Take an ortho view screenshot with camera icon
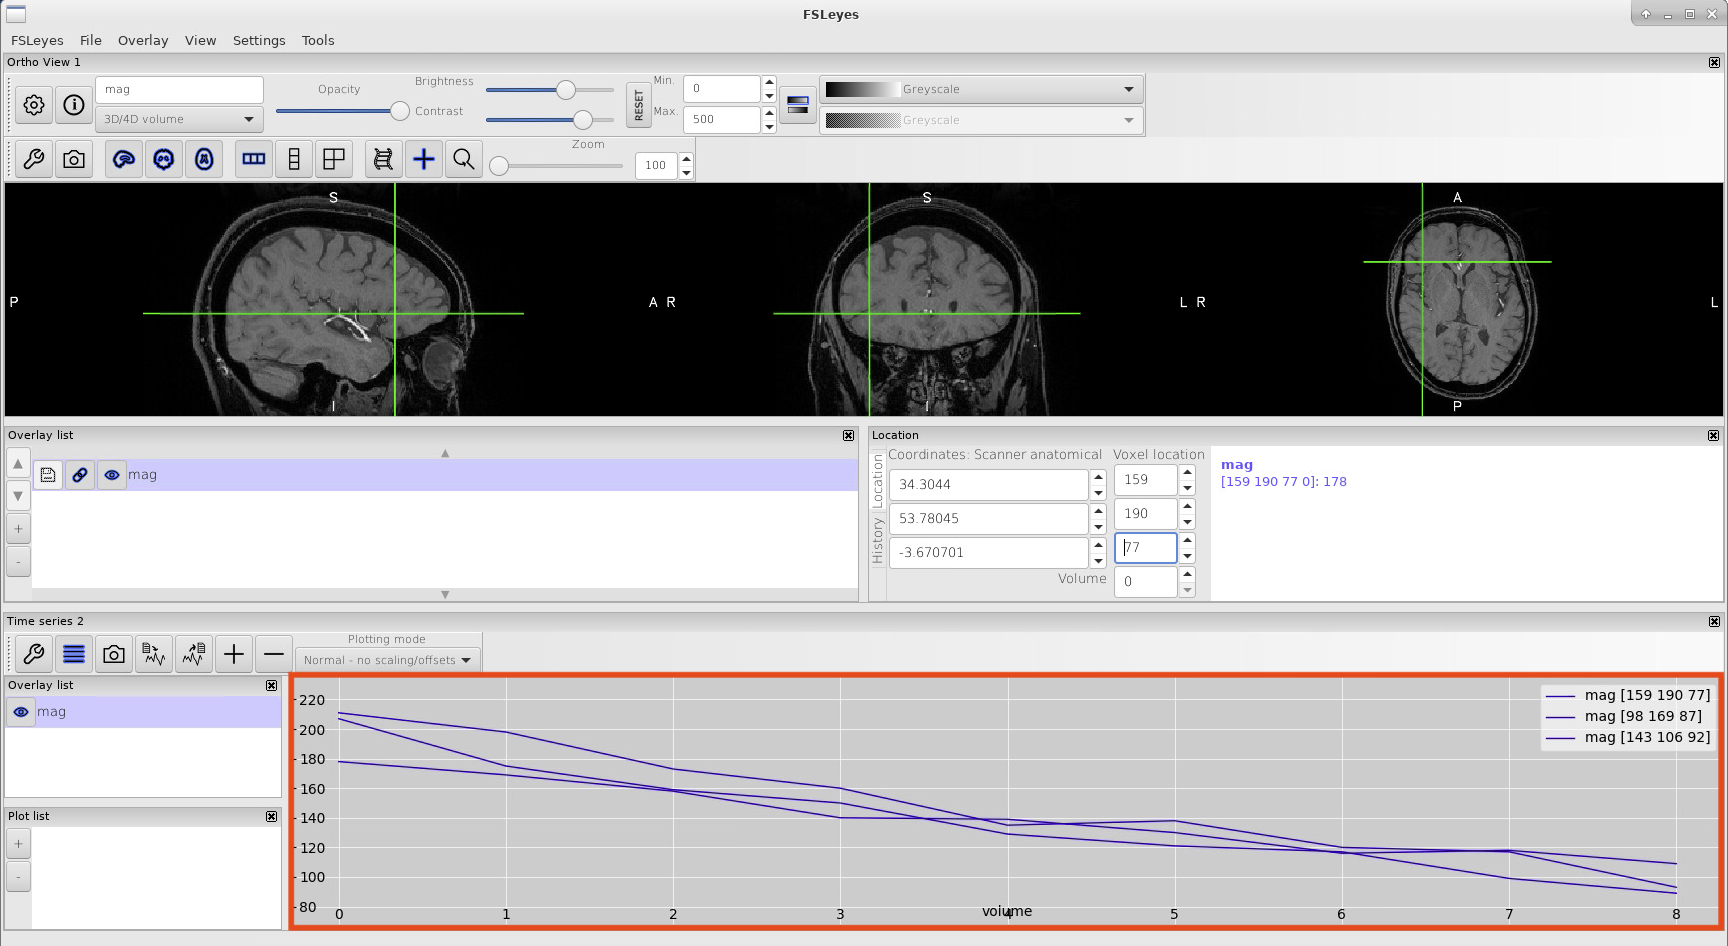This screenshot has width=1728, height=946. (x=74, y=159)
